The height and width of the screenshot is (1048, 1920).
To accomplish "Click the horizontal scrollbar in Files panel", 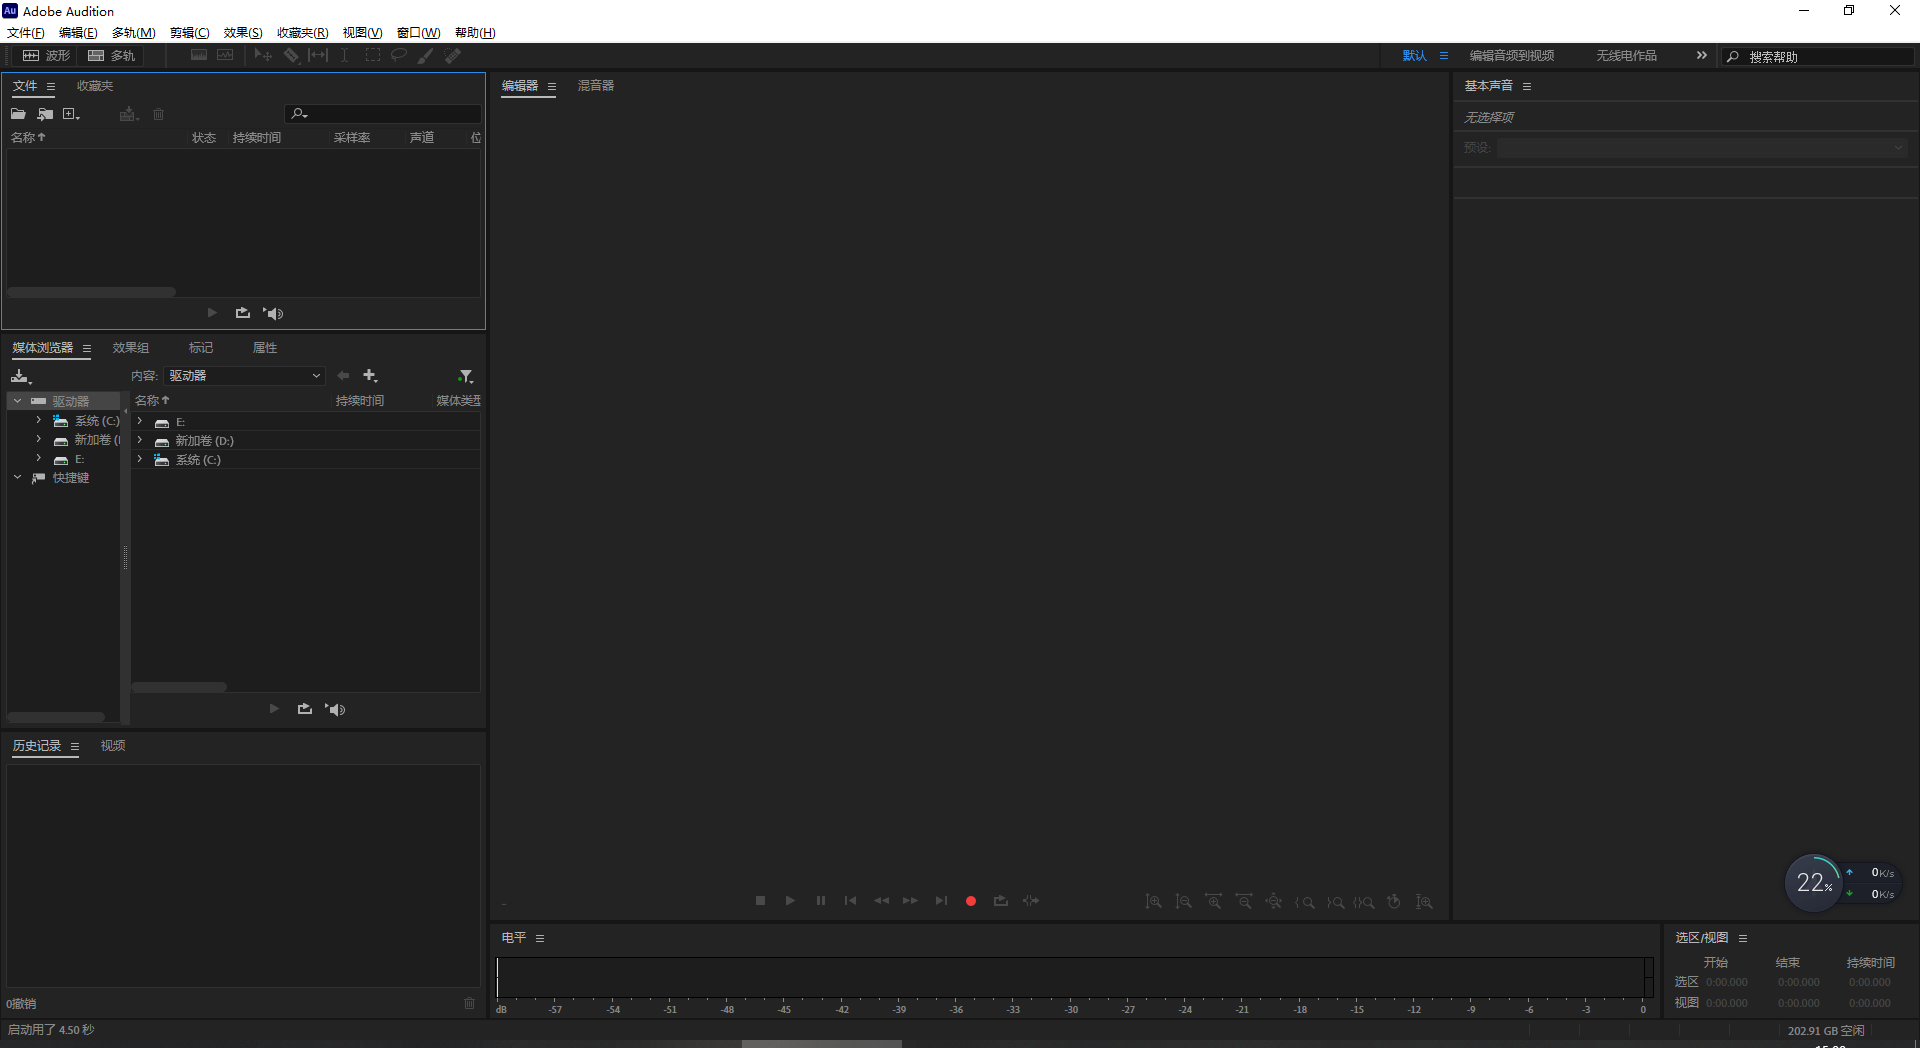I will click(x=91, y=292).
